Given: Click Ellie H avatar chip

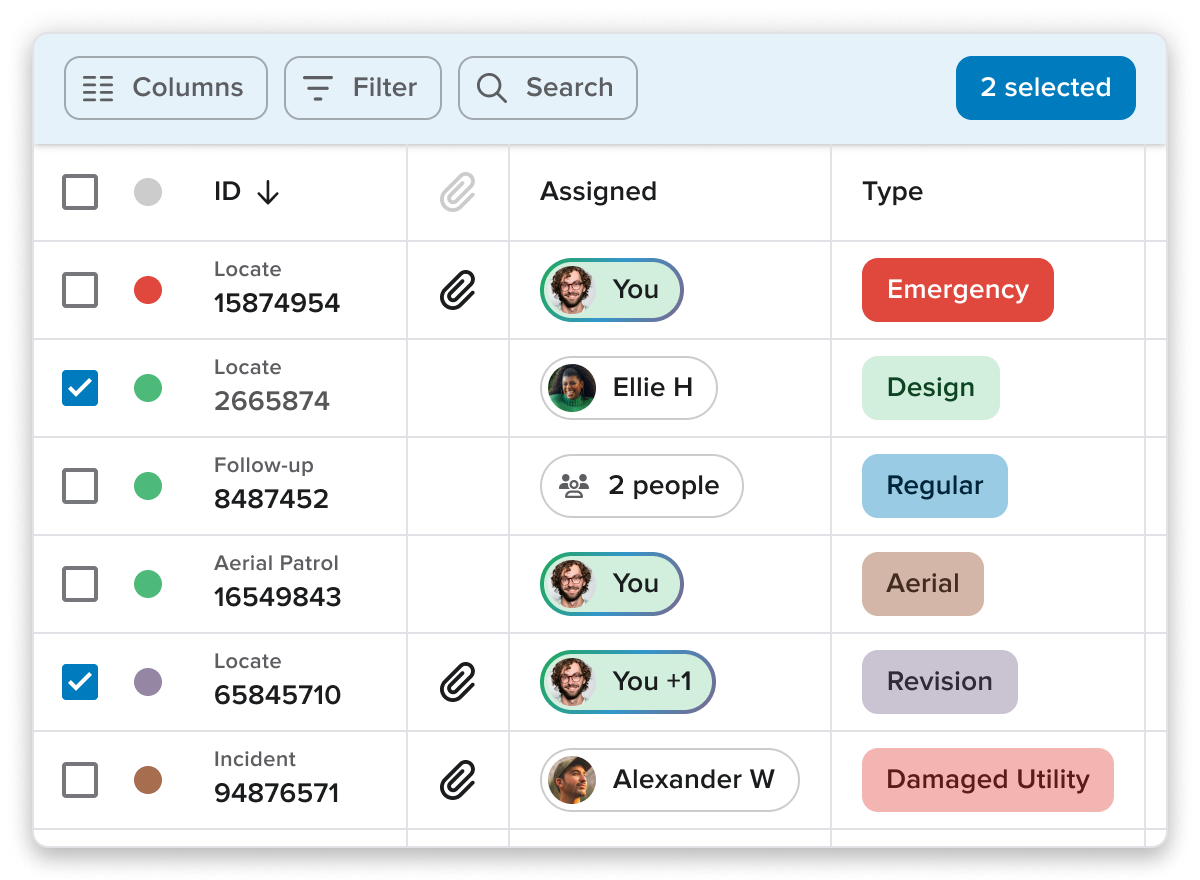Looking at the screenshot, I should click(x=628, y=388).
